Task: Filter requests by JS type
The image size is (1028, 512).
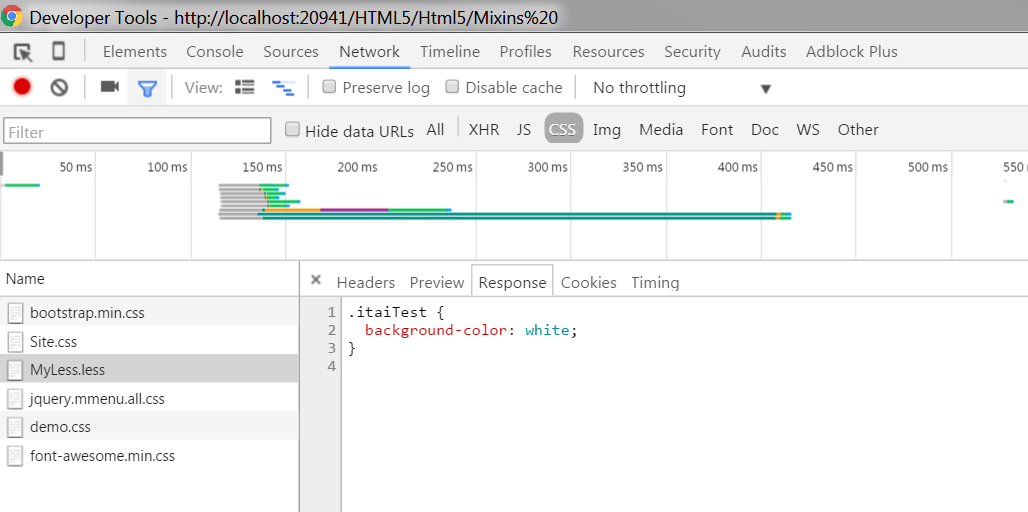Action: coord(524,129)
